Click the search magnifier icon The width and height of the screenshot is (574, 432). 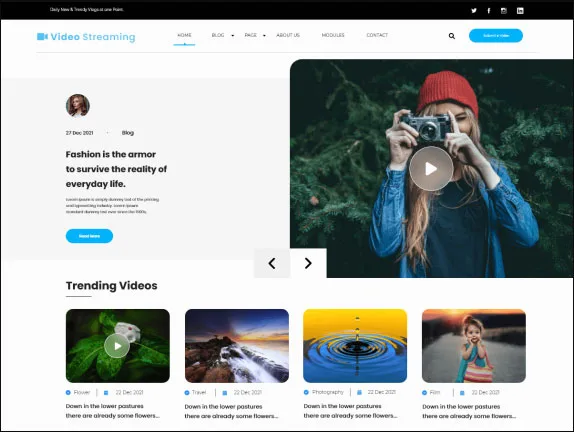tap(452, 36)
